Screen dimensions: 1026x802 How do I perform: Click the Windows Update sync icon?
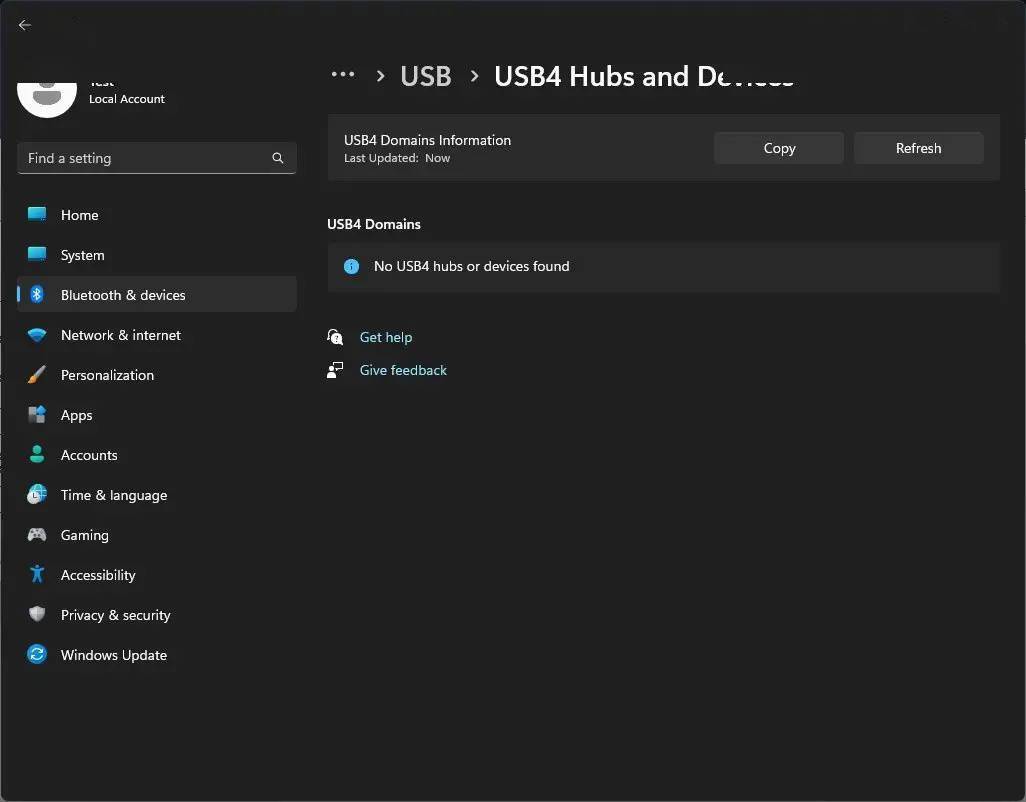click(37, 654)
